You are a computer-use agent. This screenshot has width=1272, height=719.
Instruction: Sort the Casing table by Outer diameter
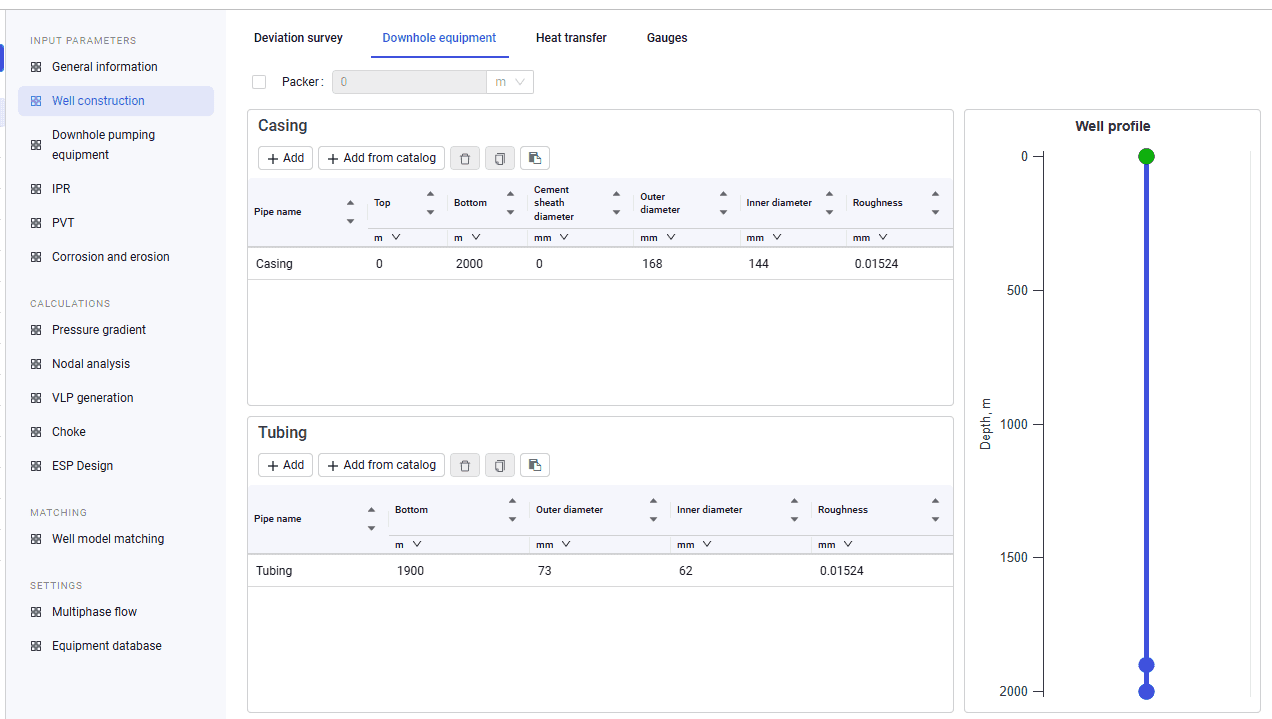[723, 203]
